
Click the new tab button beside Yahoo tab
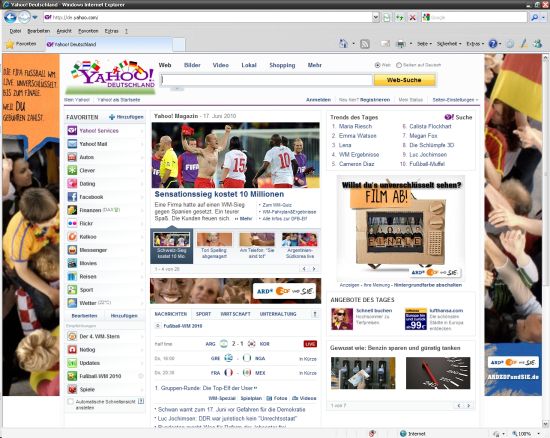179,45
